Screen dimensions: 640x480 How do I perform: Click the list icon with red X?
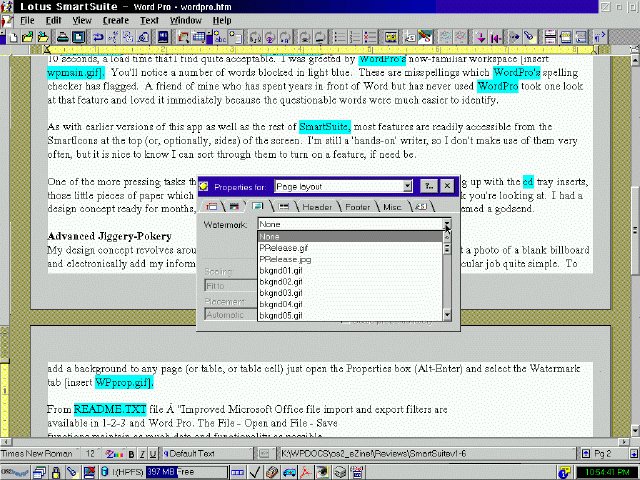point(370,38)
